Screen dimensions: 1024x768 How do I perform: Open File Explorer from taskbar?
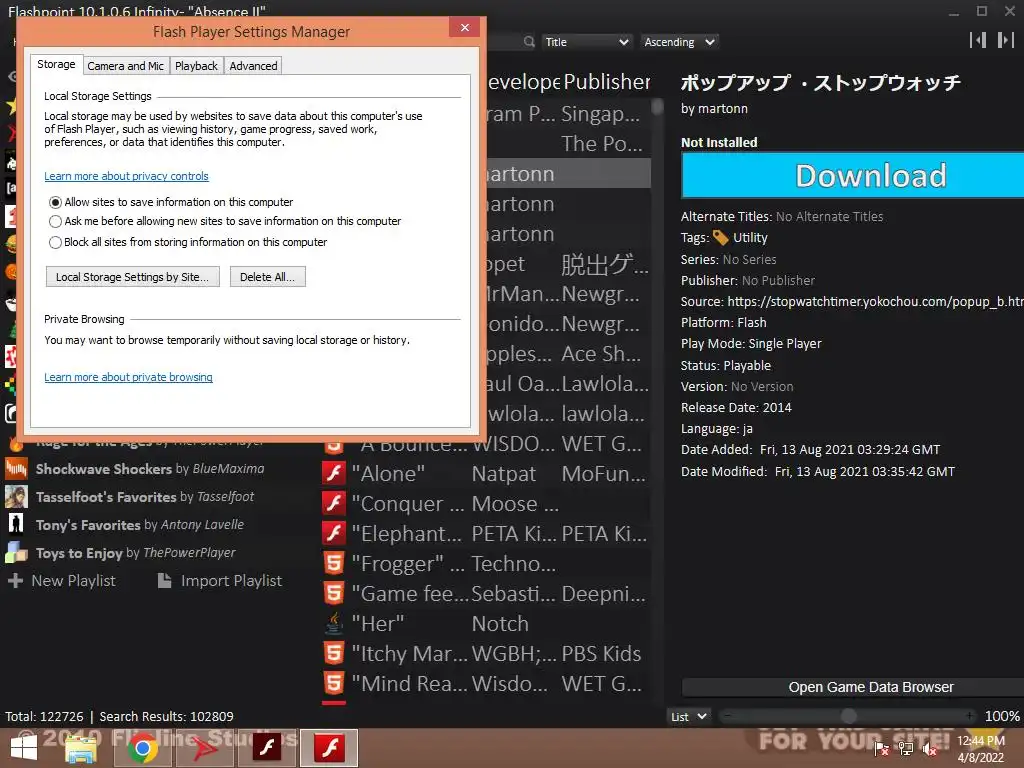81,748
